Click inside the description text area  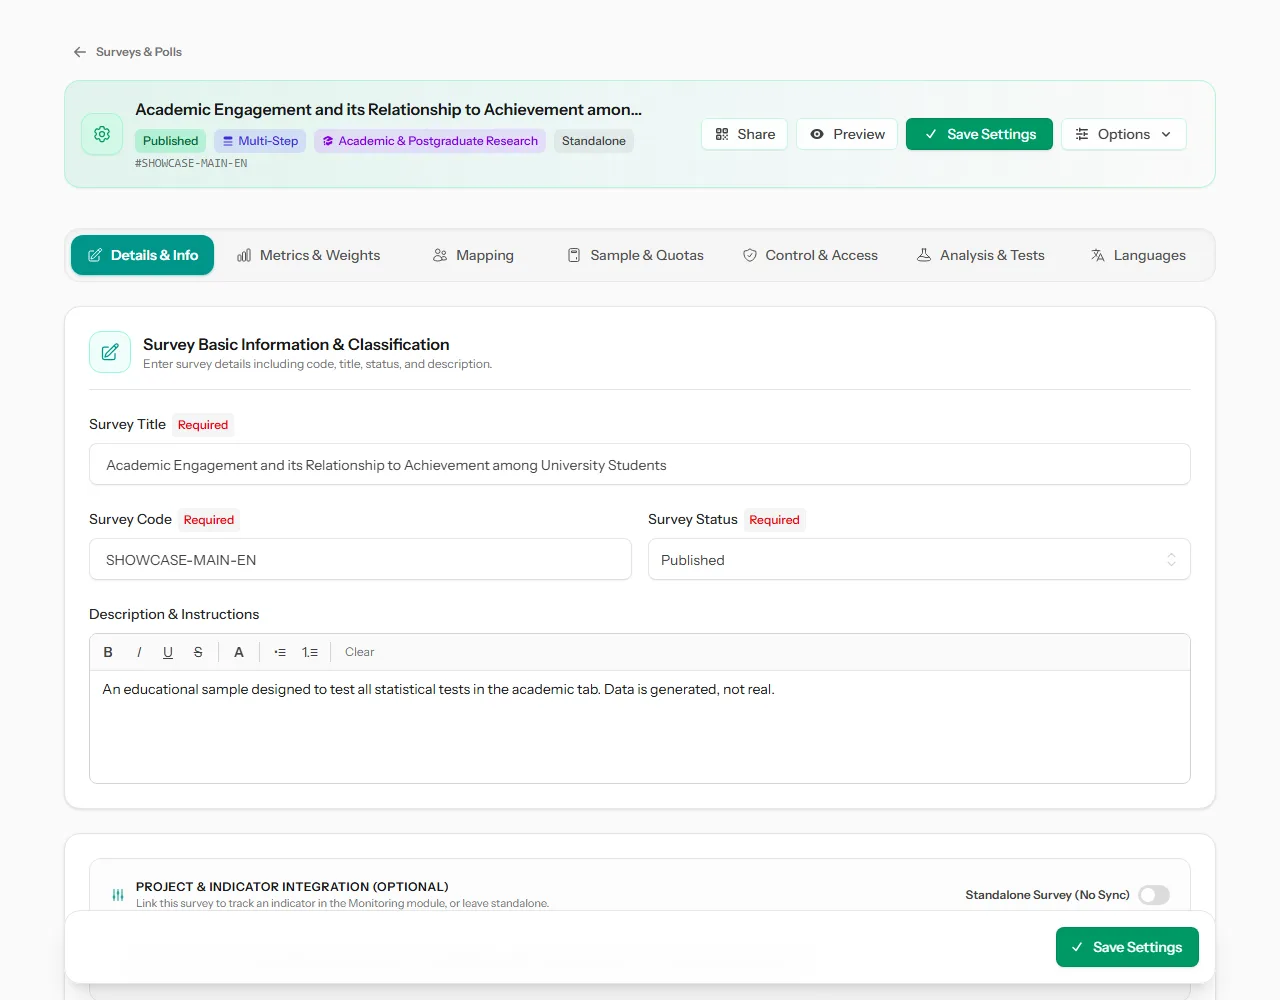coord(640,727)
